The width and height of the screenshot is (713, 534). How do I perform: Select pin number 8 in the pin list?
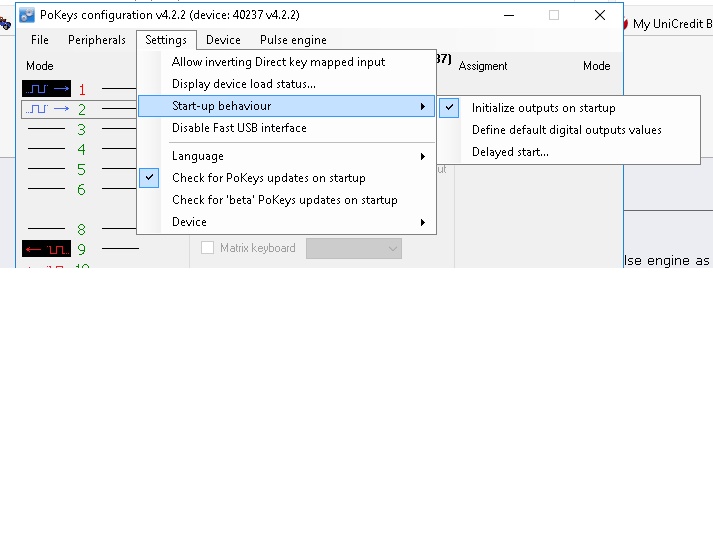click(x=81, y=229)
